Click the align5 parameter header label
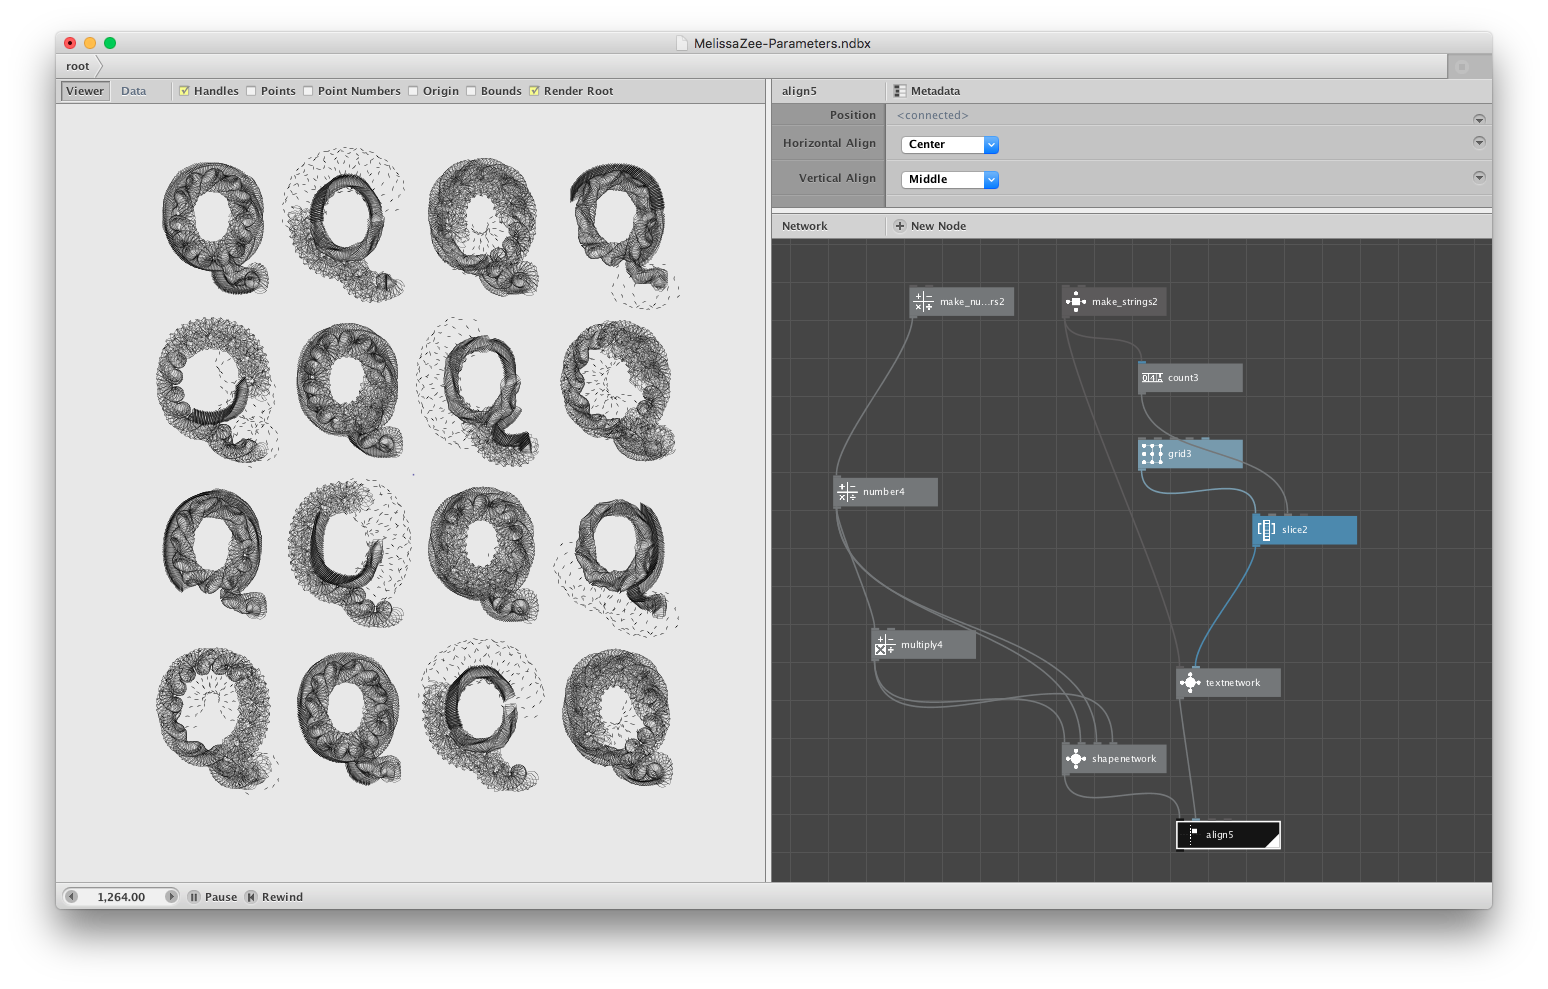Image resolution: width=1548 pixels, height=989 pixels. tap(800, 91)
